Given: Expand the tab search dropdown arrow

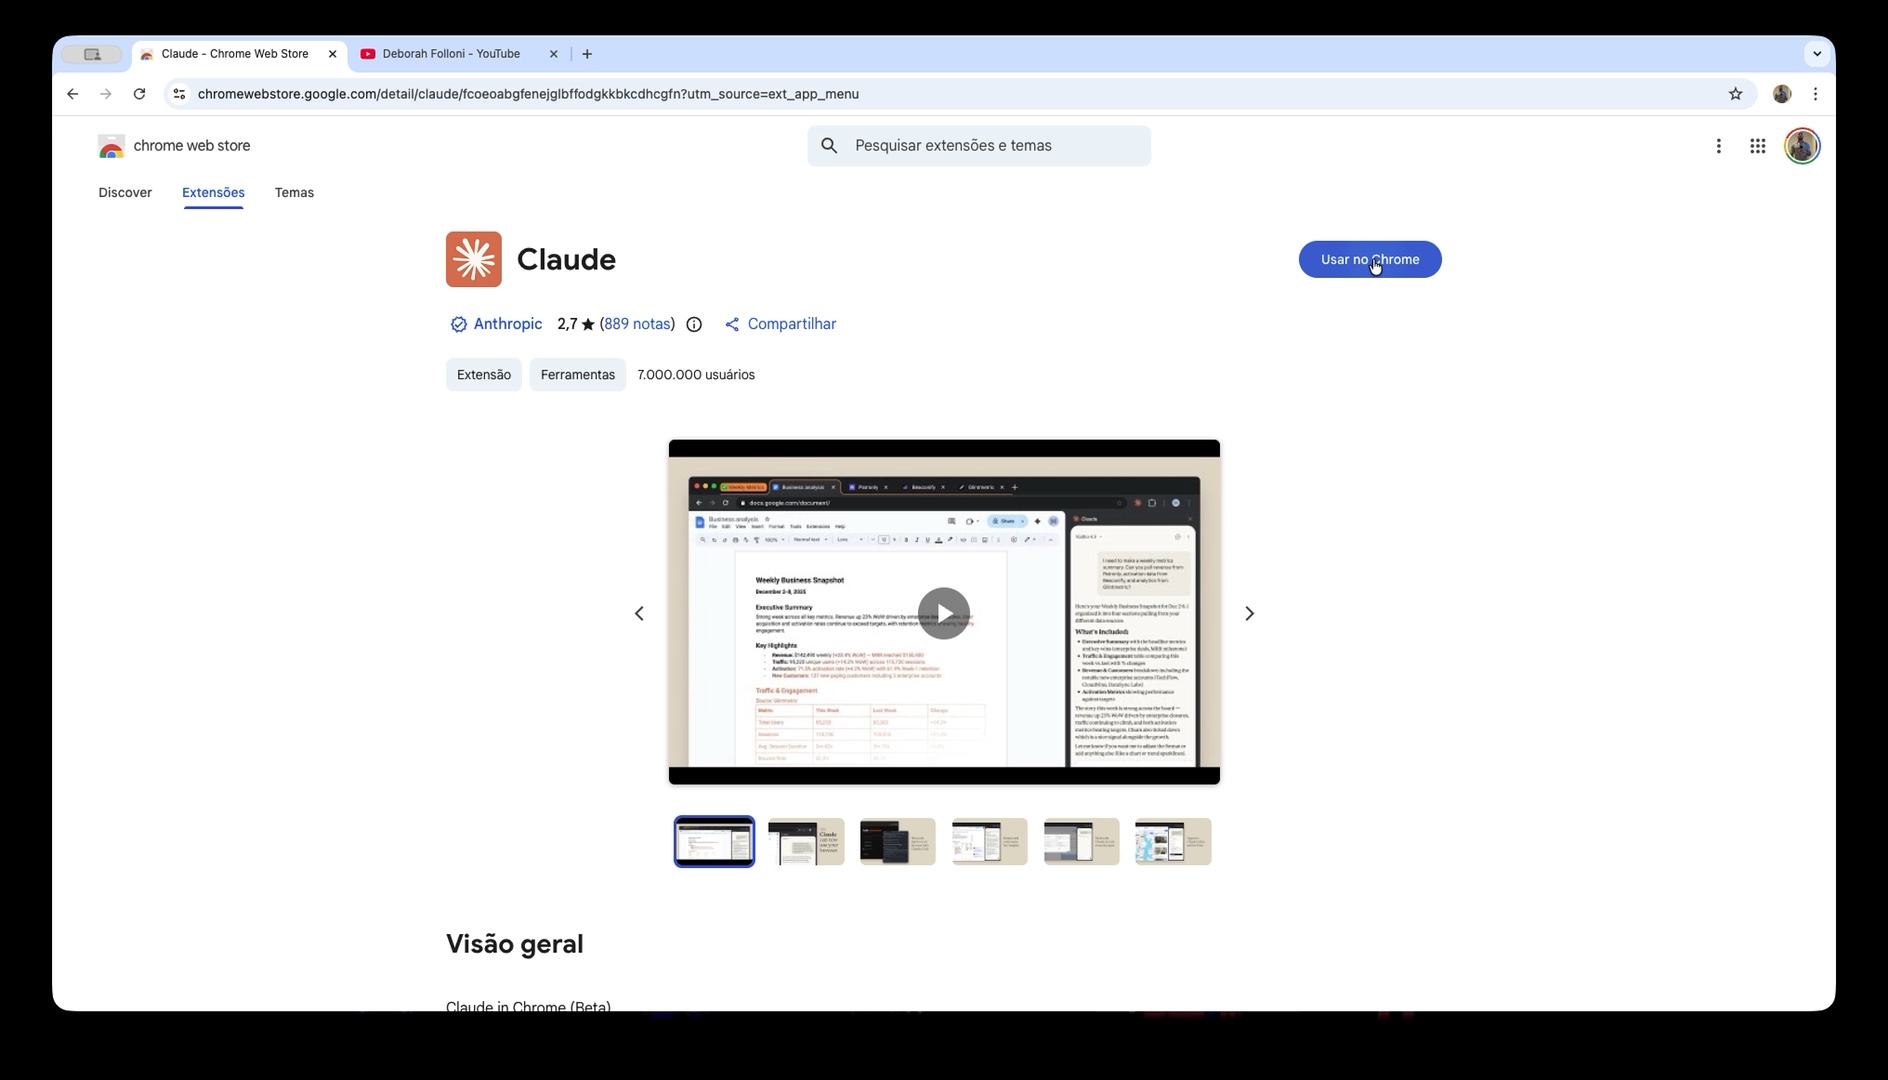Looking at the screenshot, I should tap(1817, 54).
